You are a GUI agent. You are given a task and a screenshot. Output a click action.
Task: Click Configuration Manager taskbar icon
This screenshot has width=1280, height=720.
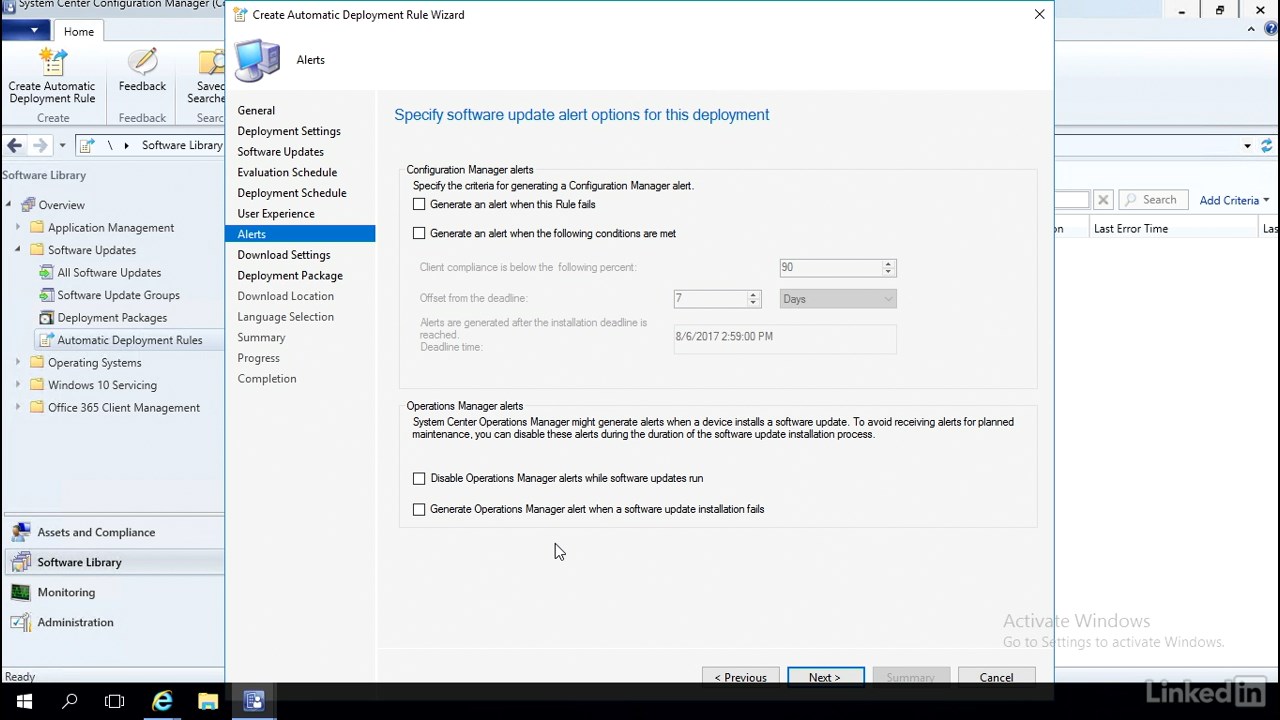click(x=254, y=701)
